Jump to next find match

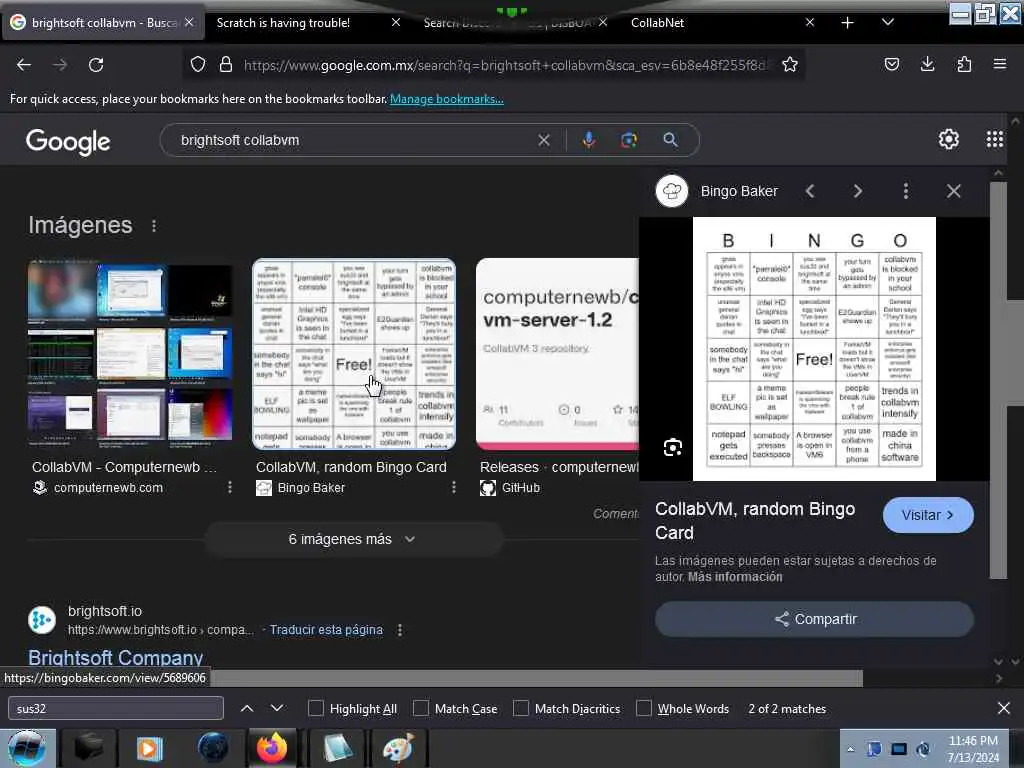point(277,708)
